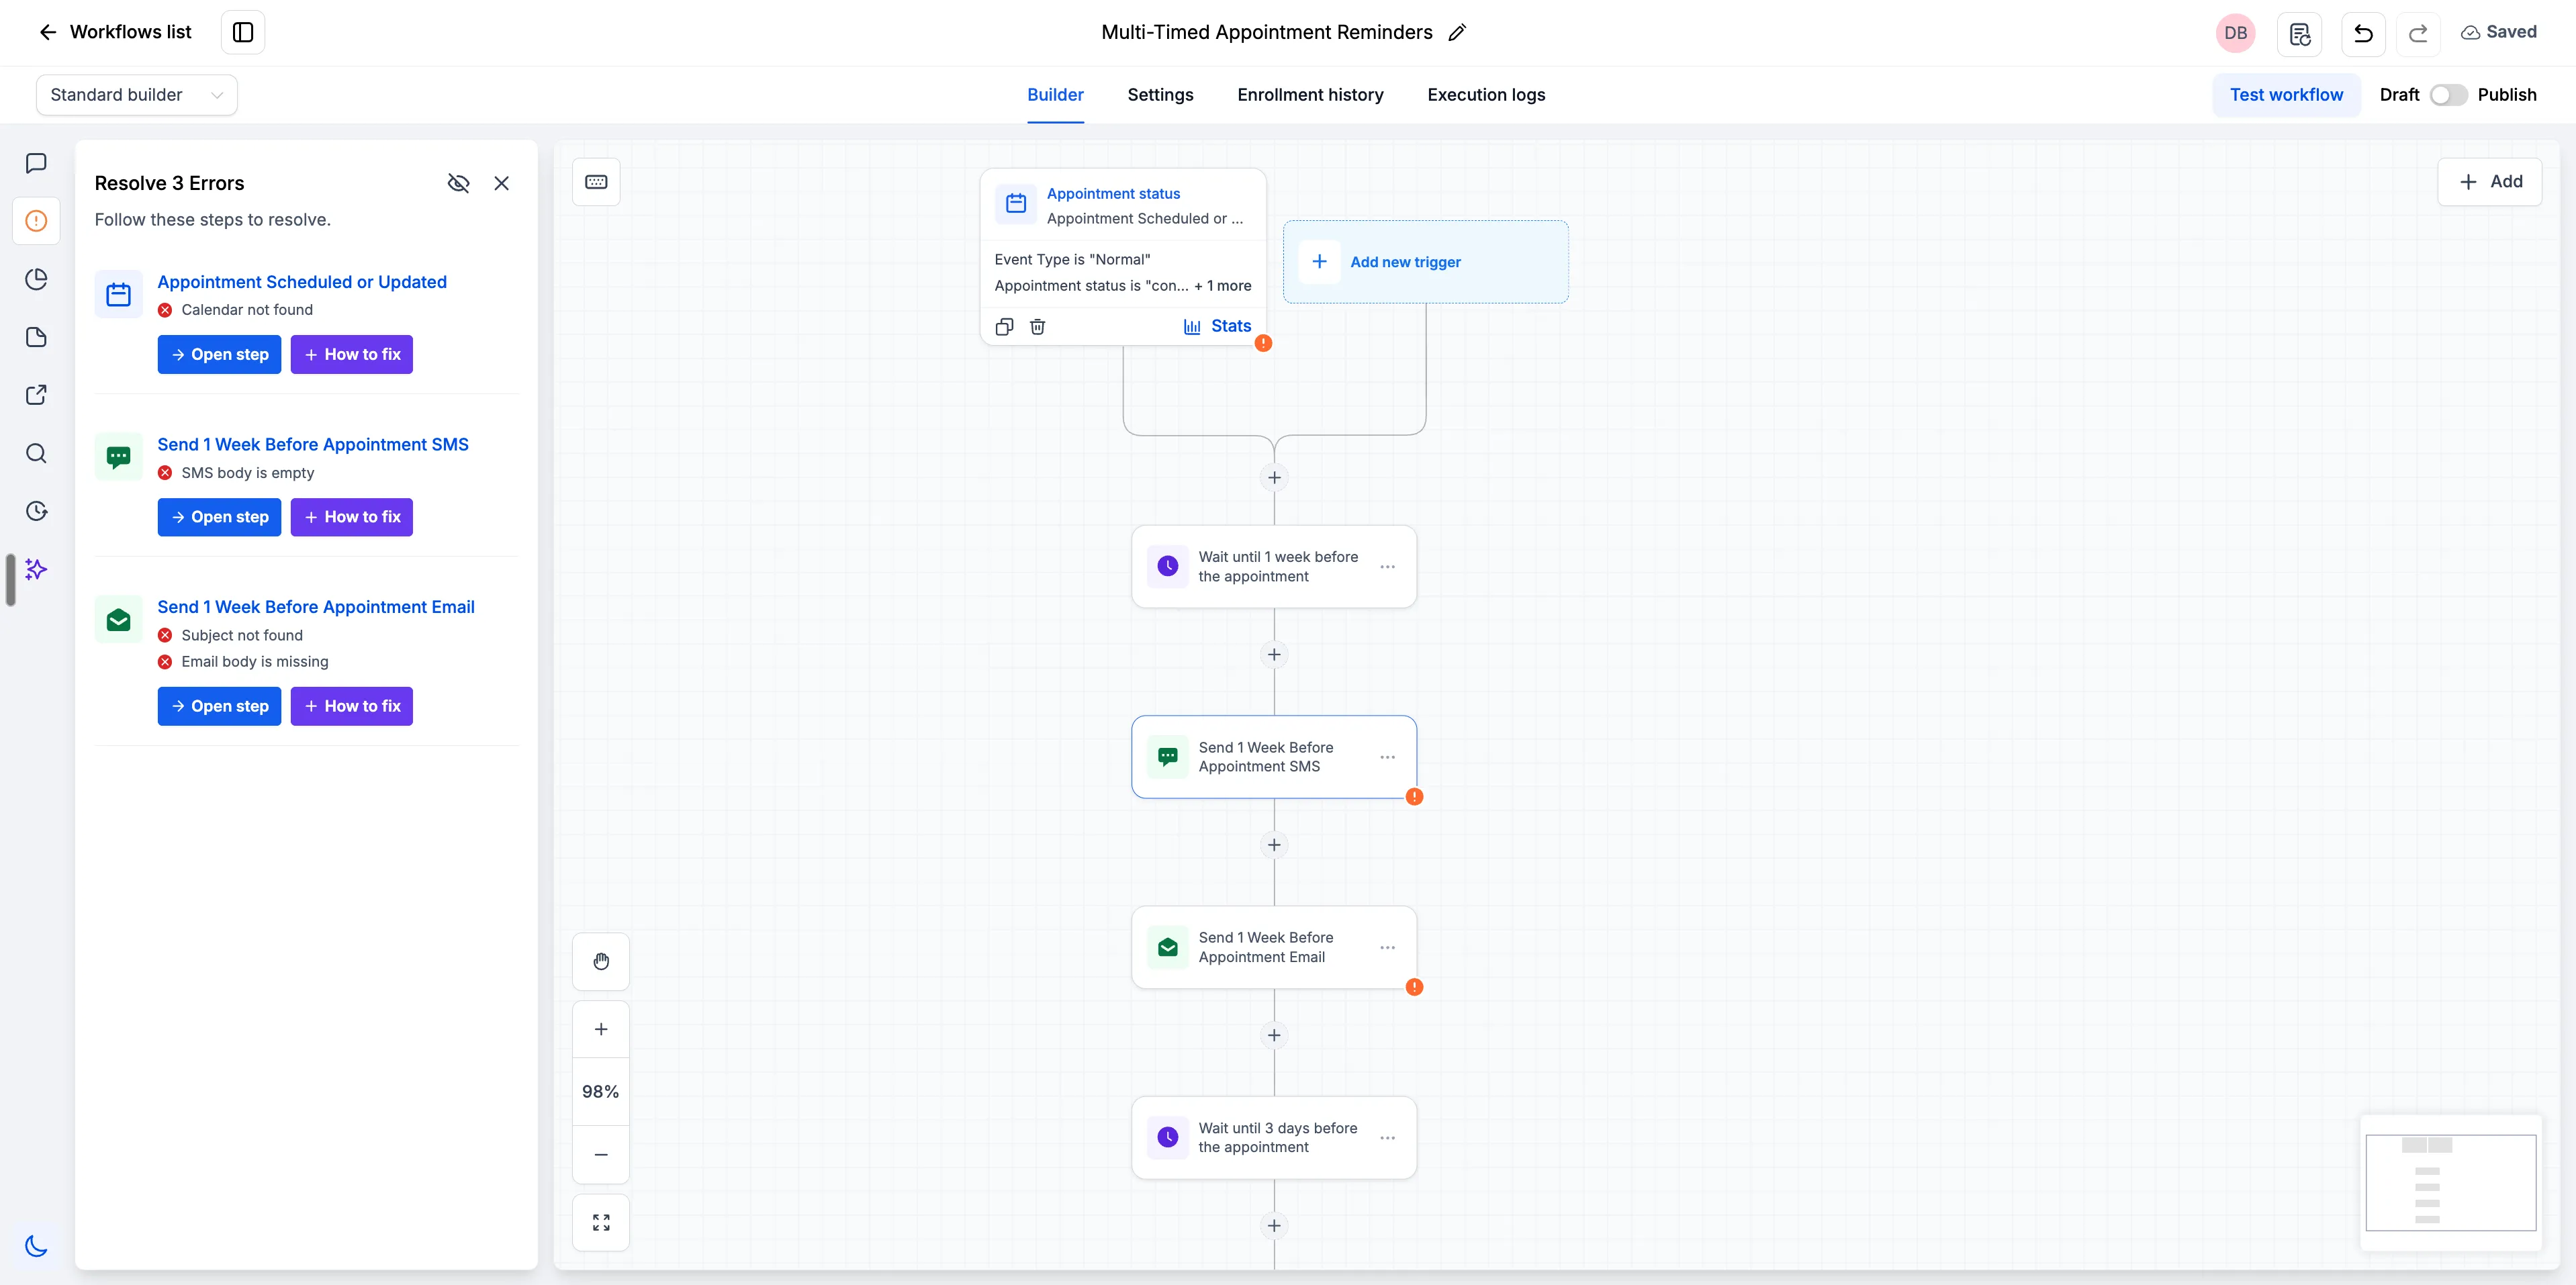Add step below the triggers
The height and width of the screenshot is (1285, 2576).
tap(1274, 477)
